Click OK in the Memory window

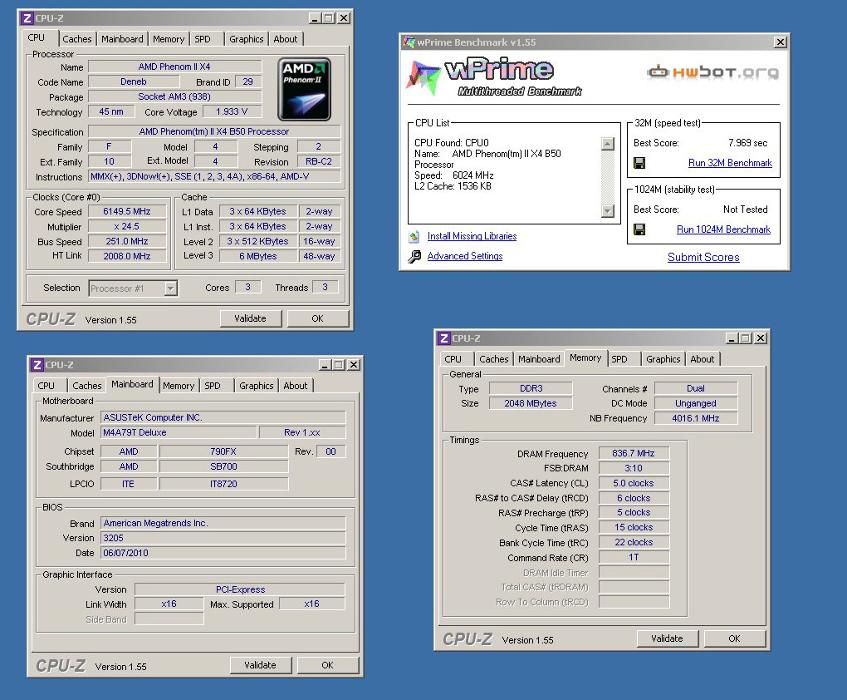[x=735, y=638]
